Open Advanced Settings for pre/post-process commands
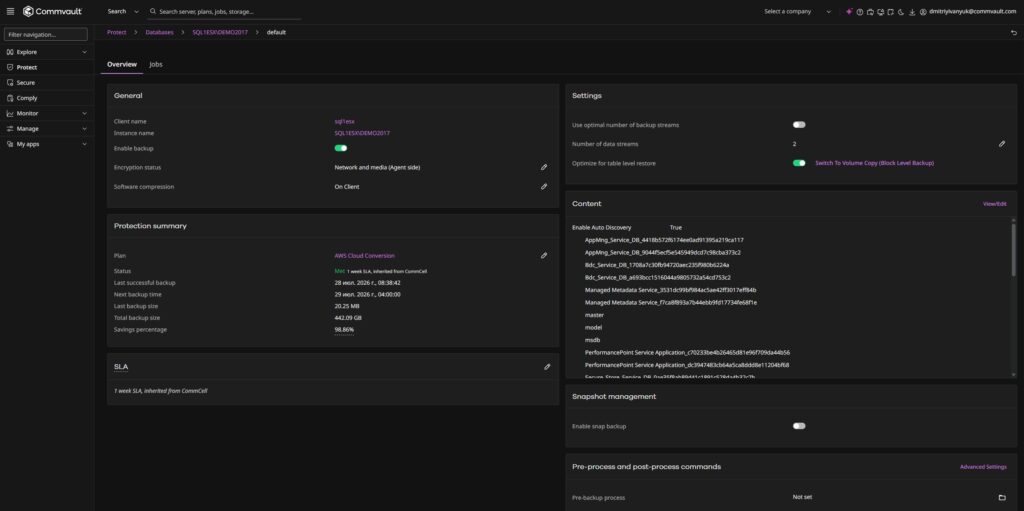Viewport: 1024px width, 511px height. click(983, 467)
